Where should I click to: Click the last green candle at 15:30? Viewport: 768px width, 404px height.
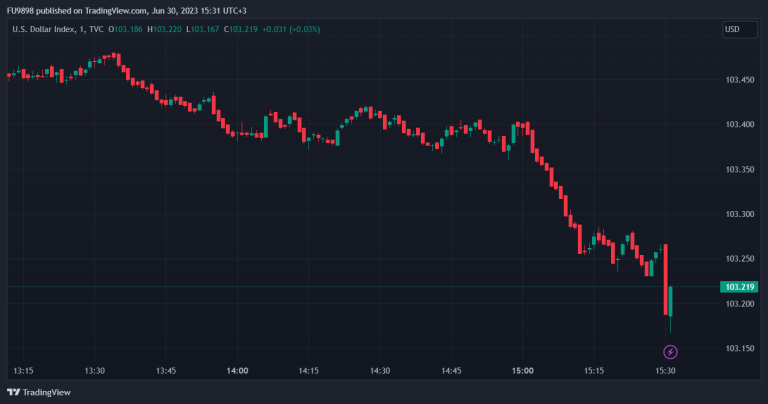(670, 301)
